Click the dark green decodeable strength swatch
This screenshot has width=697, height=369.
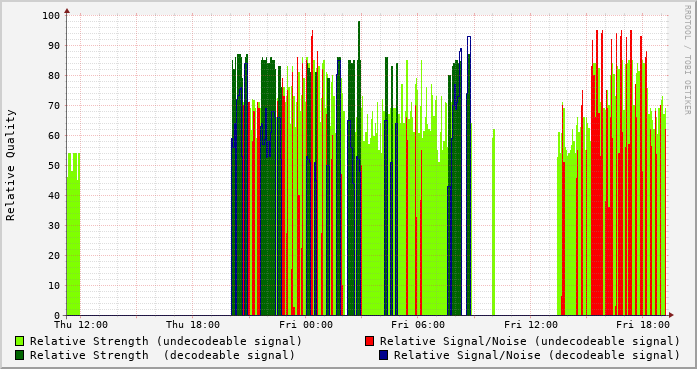(20, 355)
